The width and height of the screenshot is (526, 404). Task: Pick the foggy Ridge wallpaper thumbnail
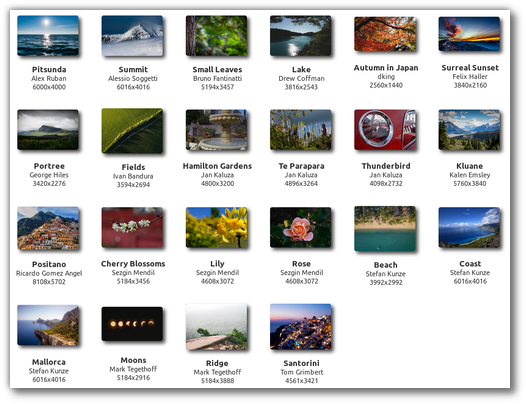(216, 327)
